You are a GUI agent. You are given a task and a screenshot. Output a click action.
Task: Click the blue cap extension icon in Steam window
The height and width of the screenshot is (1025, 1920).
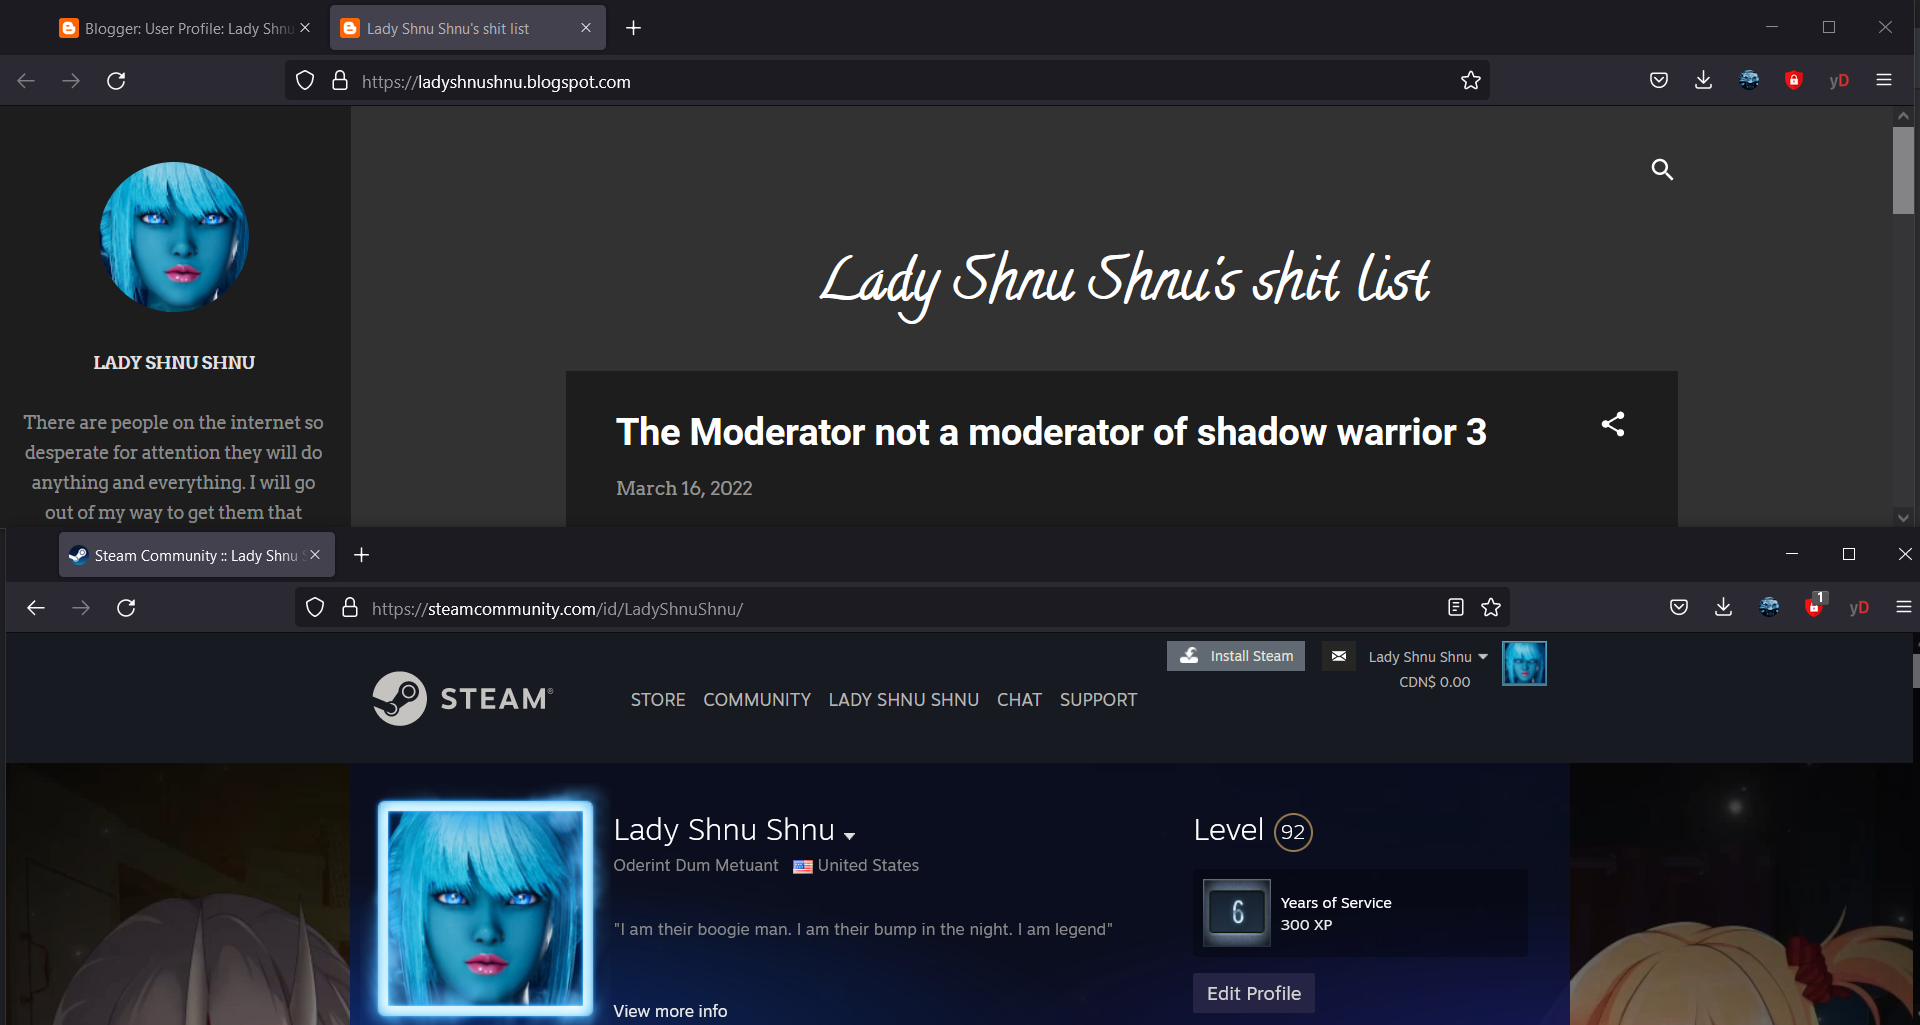(x=1769, y=608)
